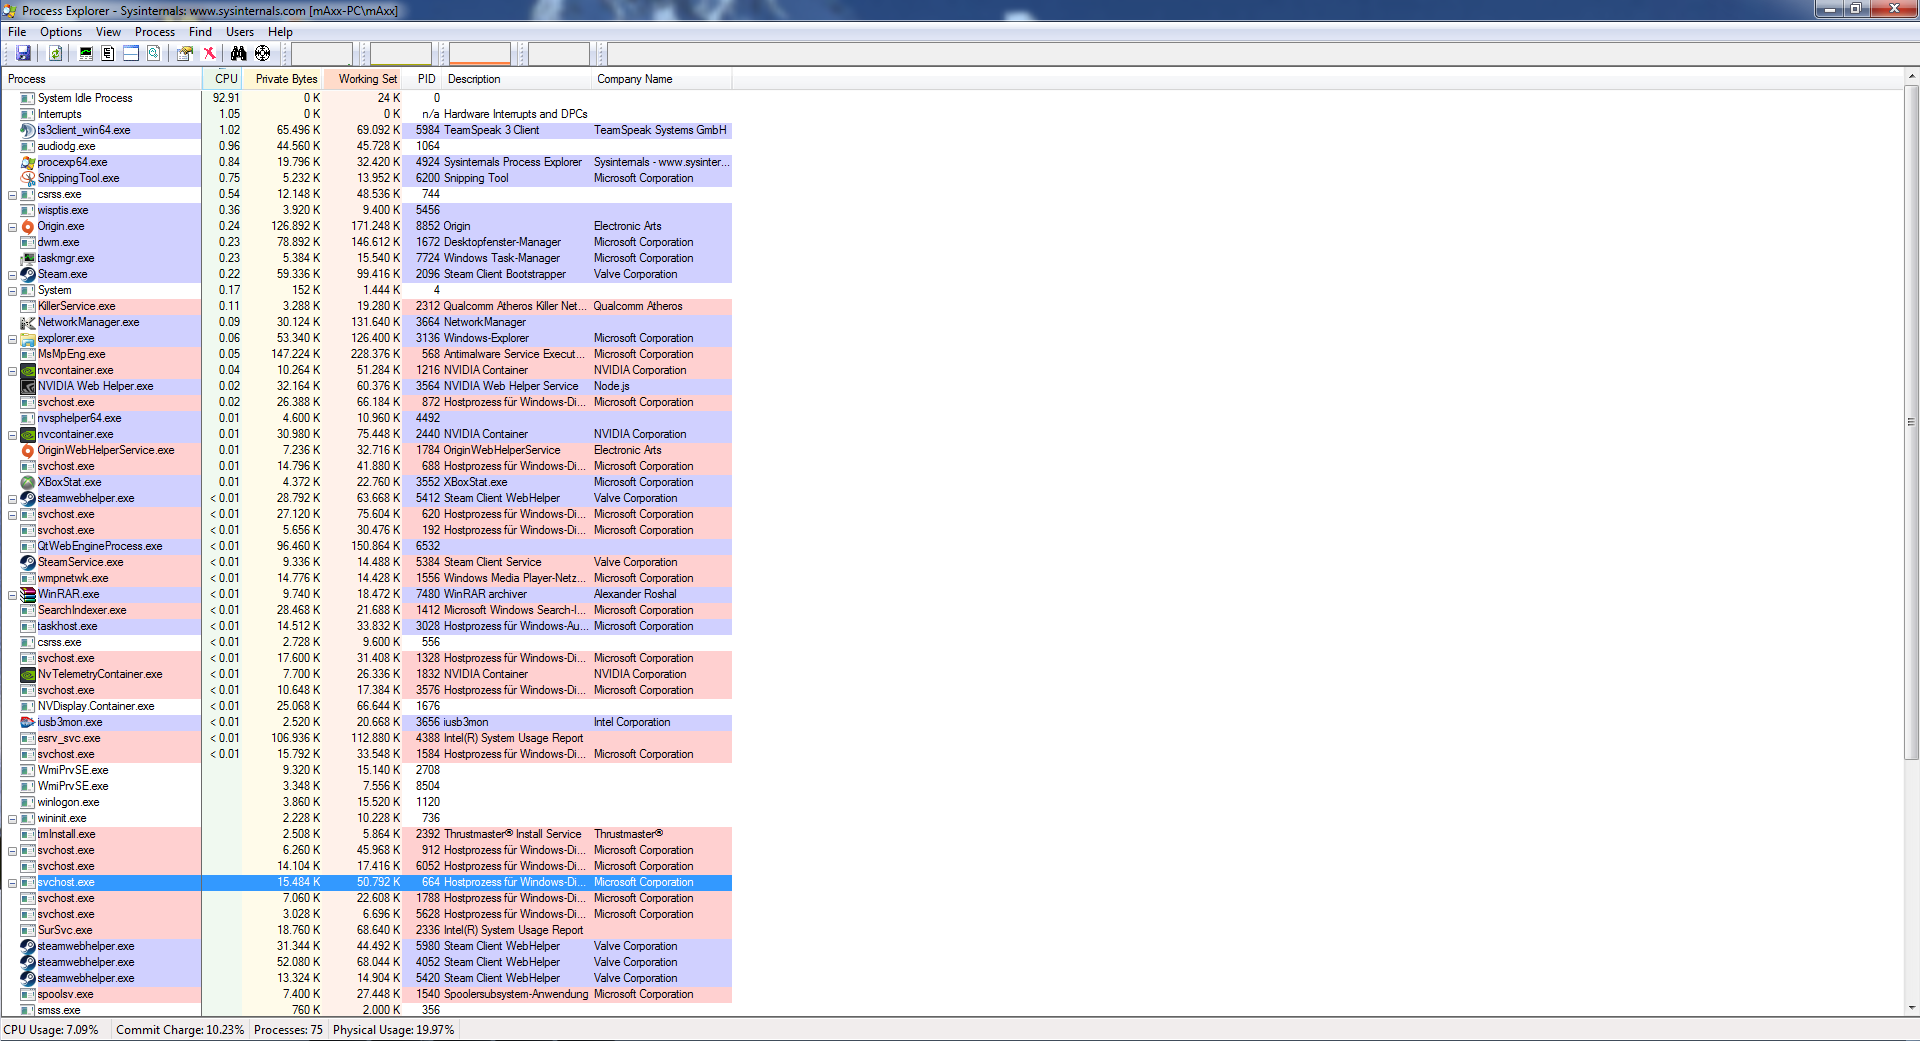
Task: Toggle Show Lower Pane toolbar icon
Action: click(131, 53)
